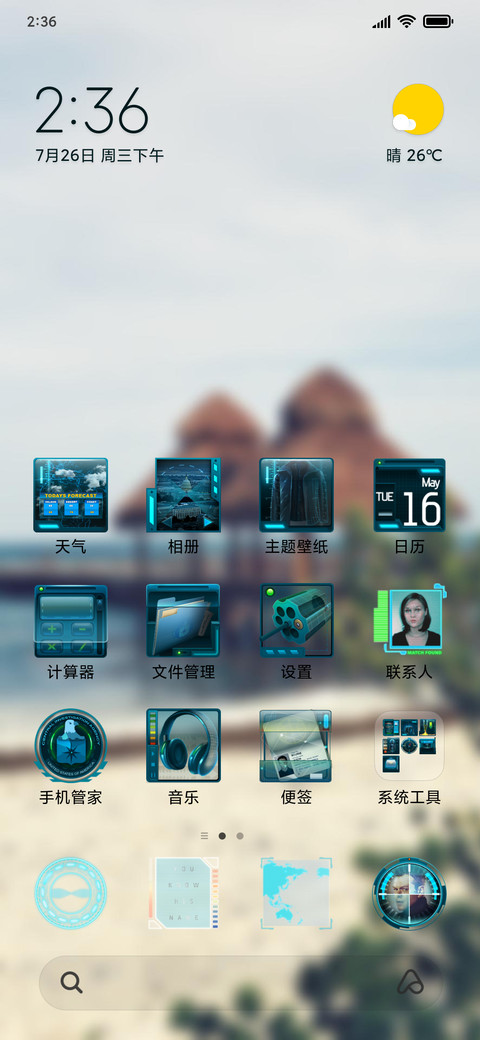Tap the glowing circle dock icon
The width and height of the screenshot is (480, 1040).
tap(71, 893)
